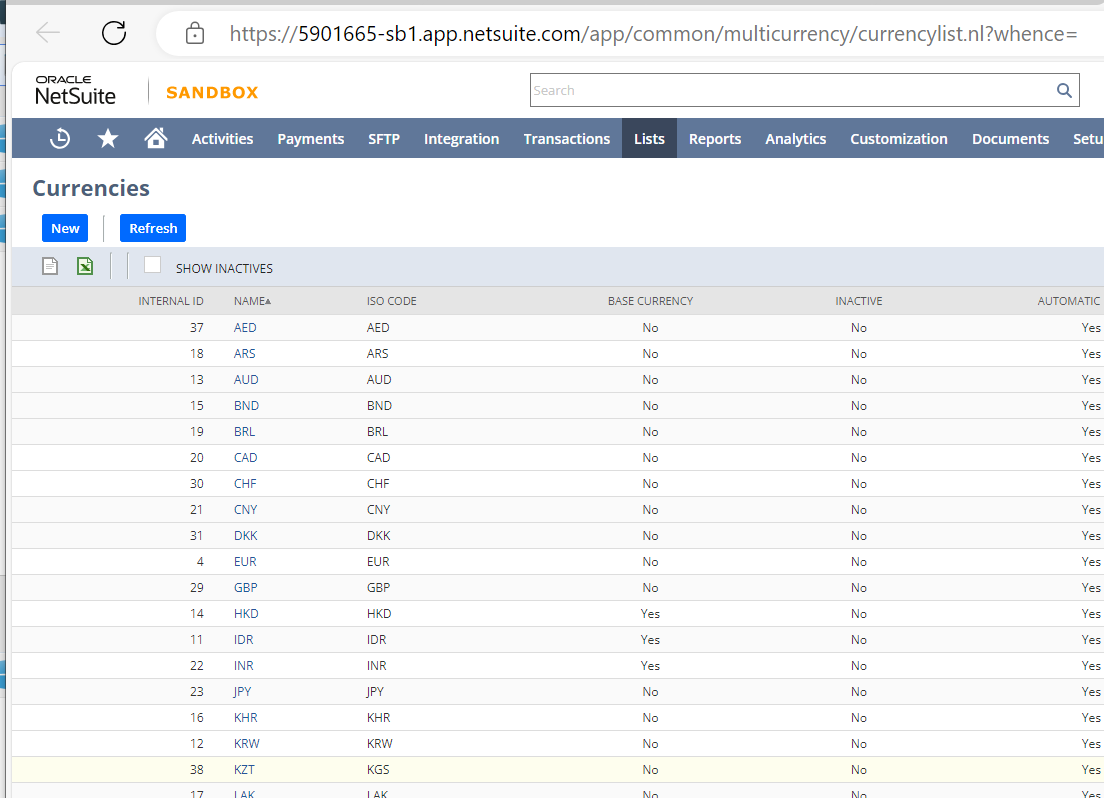The image size is (1104, 798).
Task: Open the ARS currency link
Action: 244,354
